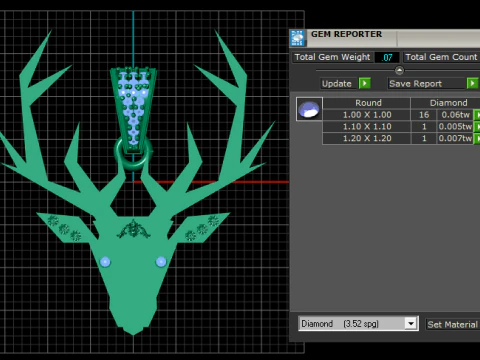
Task: Click the 0.06tw weight cell
Action: point(455,115)
